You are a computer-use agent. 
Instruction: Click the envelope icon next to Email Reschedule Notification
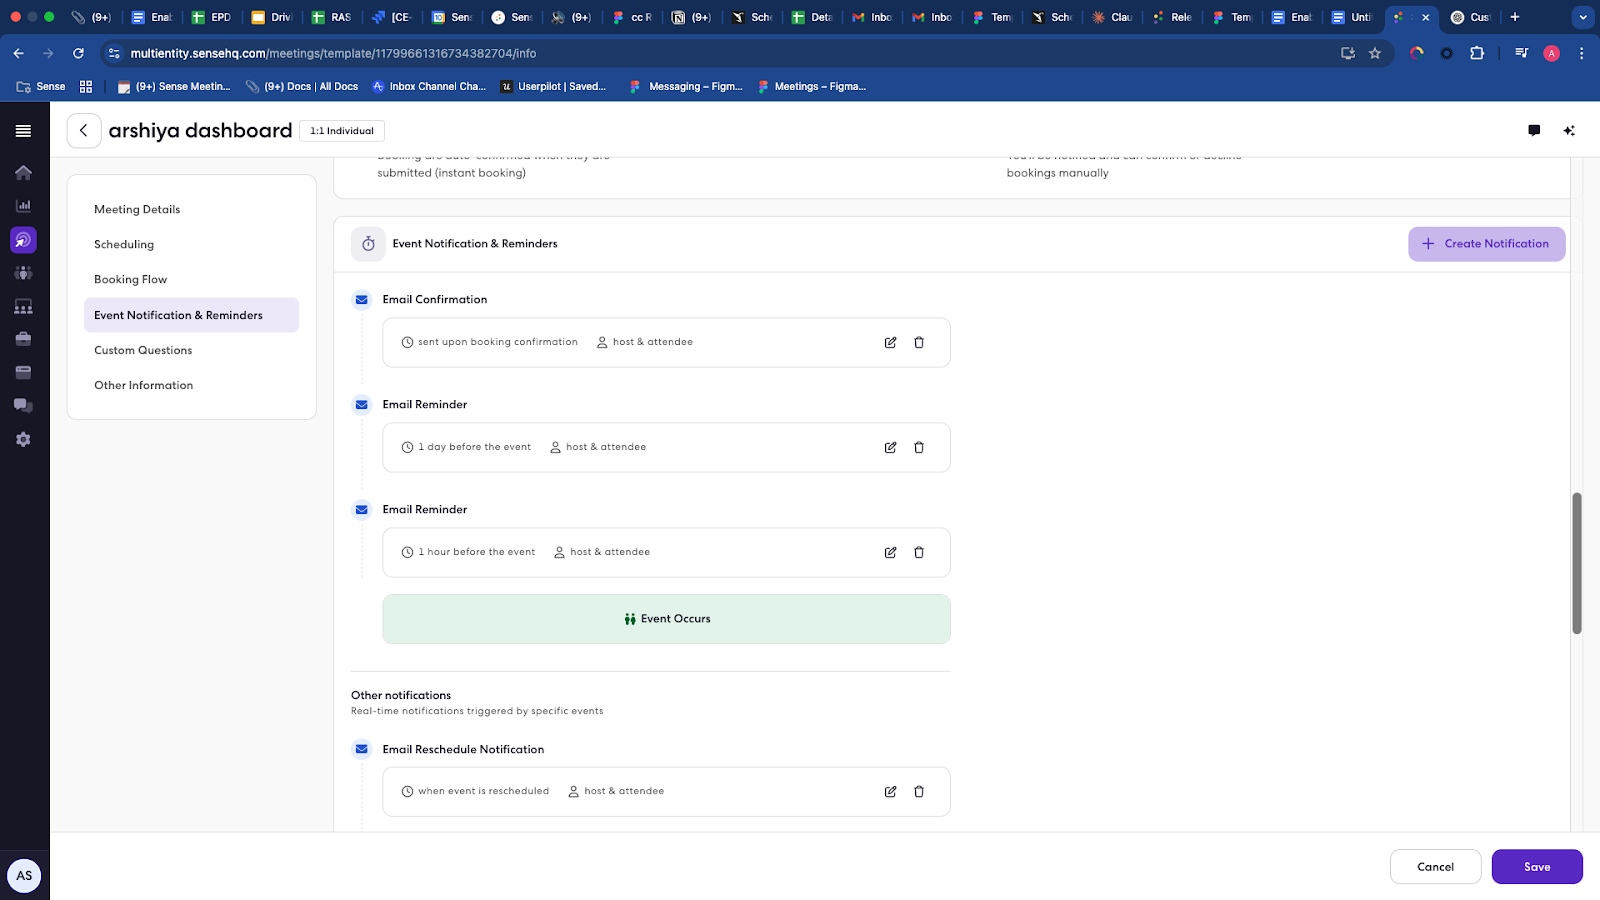pos(362,749)
